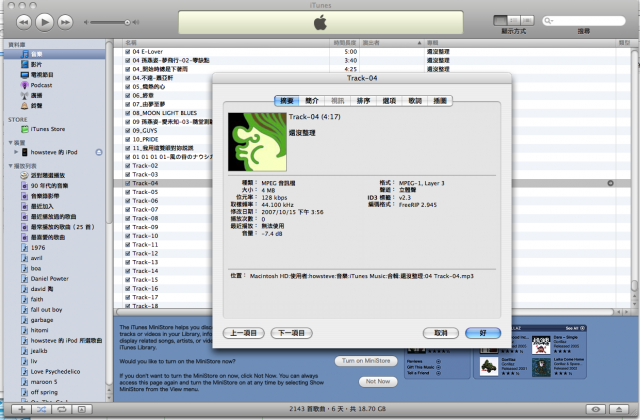Click the high volume speaker icon
Image resolution: width=640 pixels, height=420 pixels.
[x=136, y=22]
